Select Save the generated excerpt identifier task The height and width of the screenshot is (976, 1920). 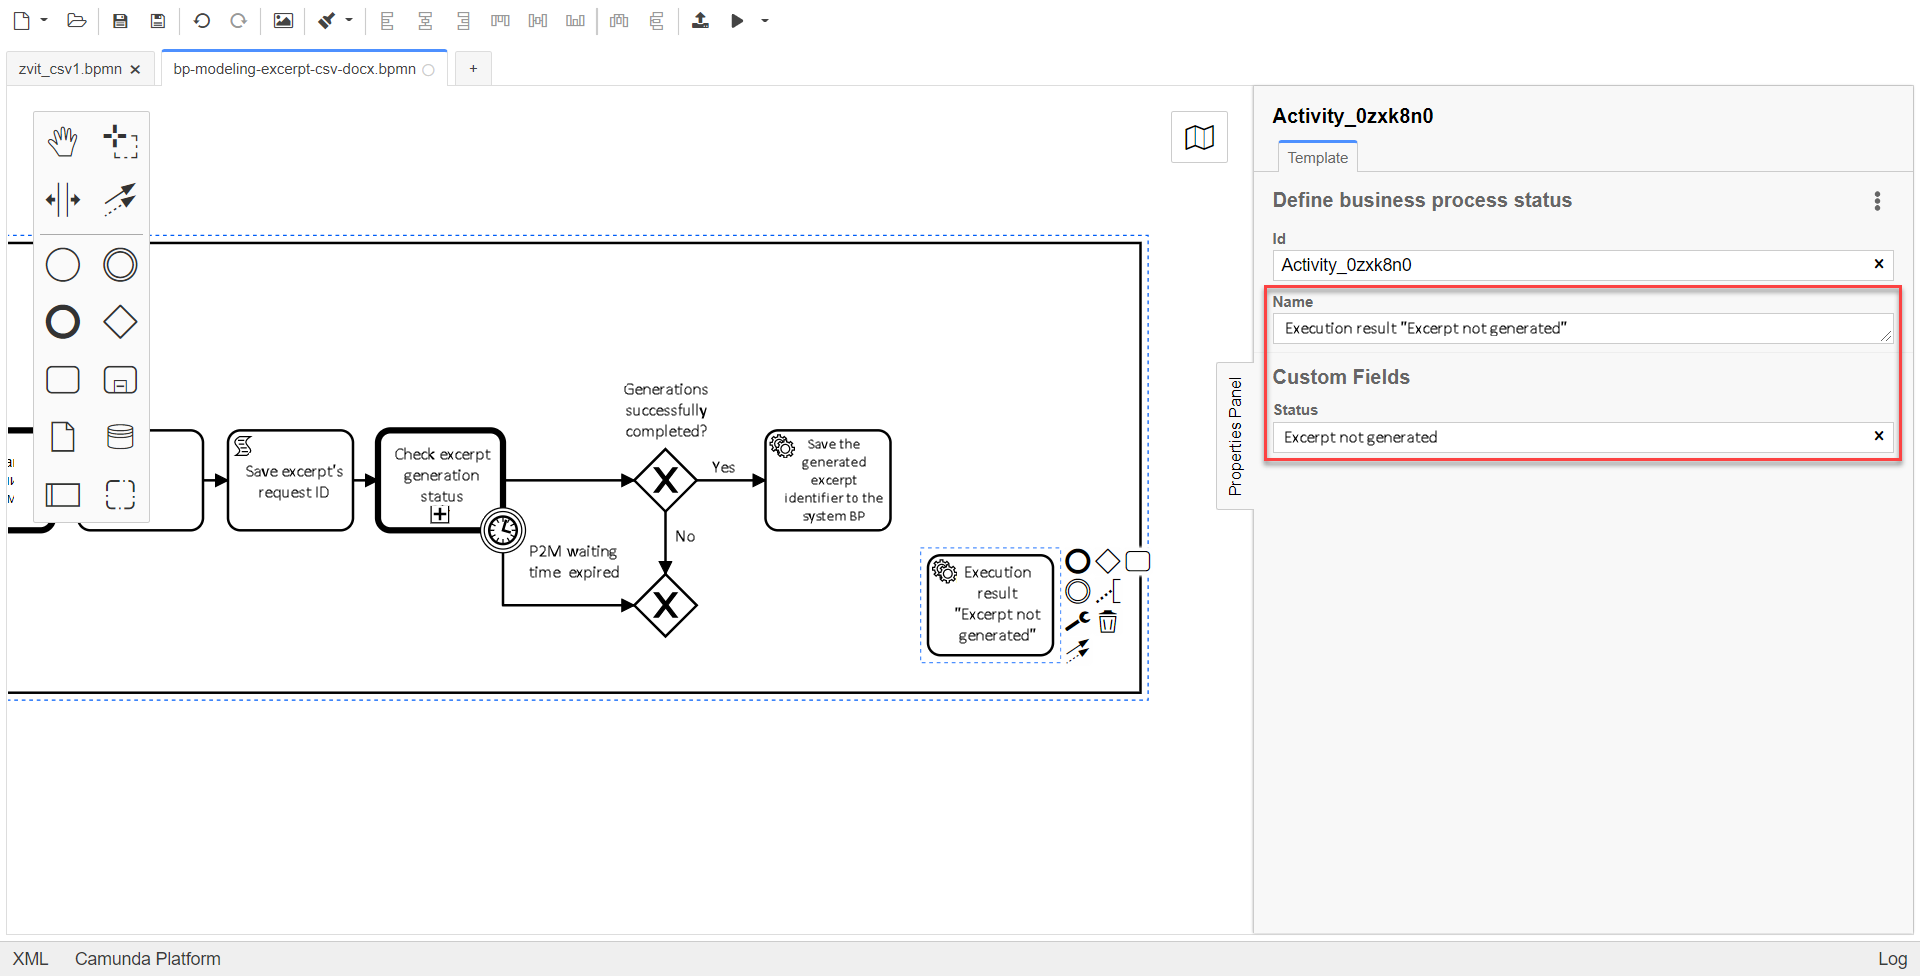point(828,481)
